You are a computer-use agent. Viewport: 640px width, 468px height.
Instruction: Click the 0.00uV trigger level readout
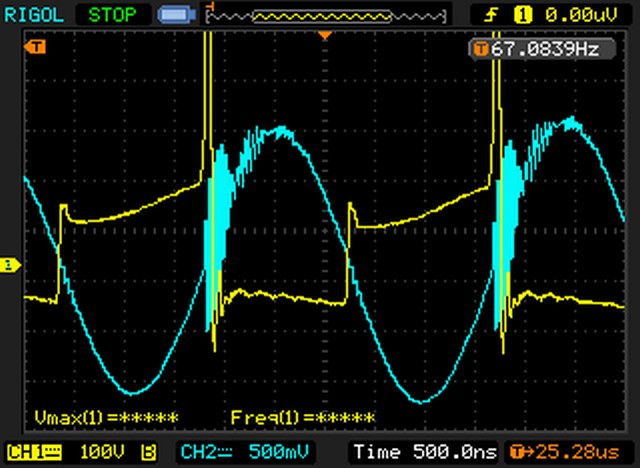click(x=578, y=14)
